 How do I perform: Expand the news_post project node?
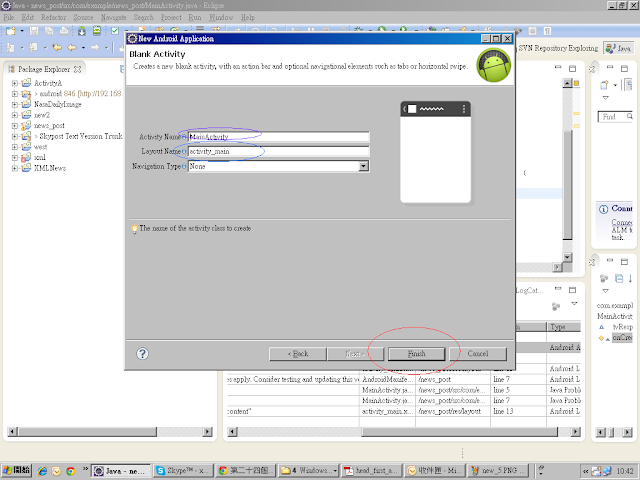(15, 126)
